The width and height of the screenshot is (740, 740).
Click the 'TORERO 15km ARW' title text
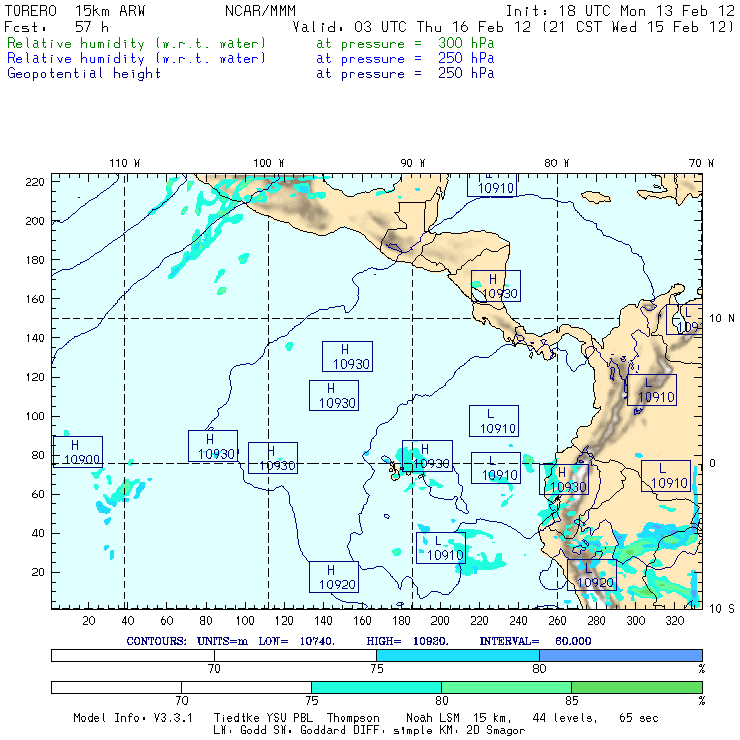click(x=75, y=11)
